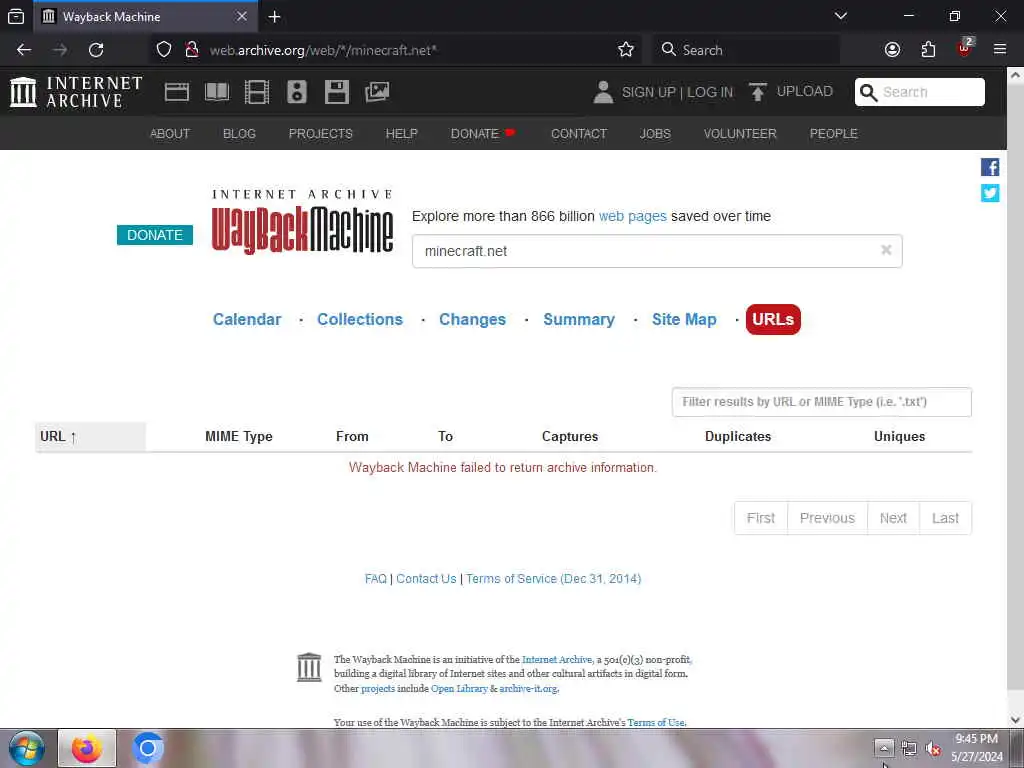This screenshot has width=1024, height=768.
Task: Click Firefox in the taskbar
Action: point(87,748)
